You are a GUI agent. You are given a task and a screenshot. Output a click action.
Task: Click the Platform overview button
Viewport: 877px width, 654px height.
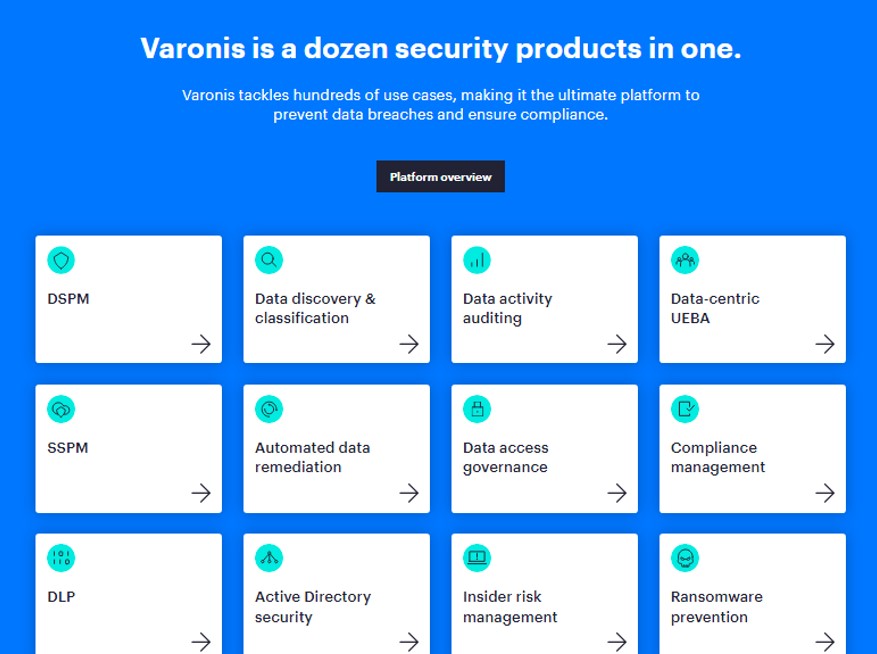440,176
